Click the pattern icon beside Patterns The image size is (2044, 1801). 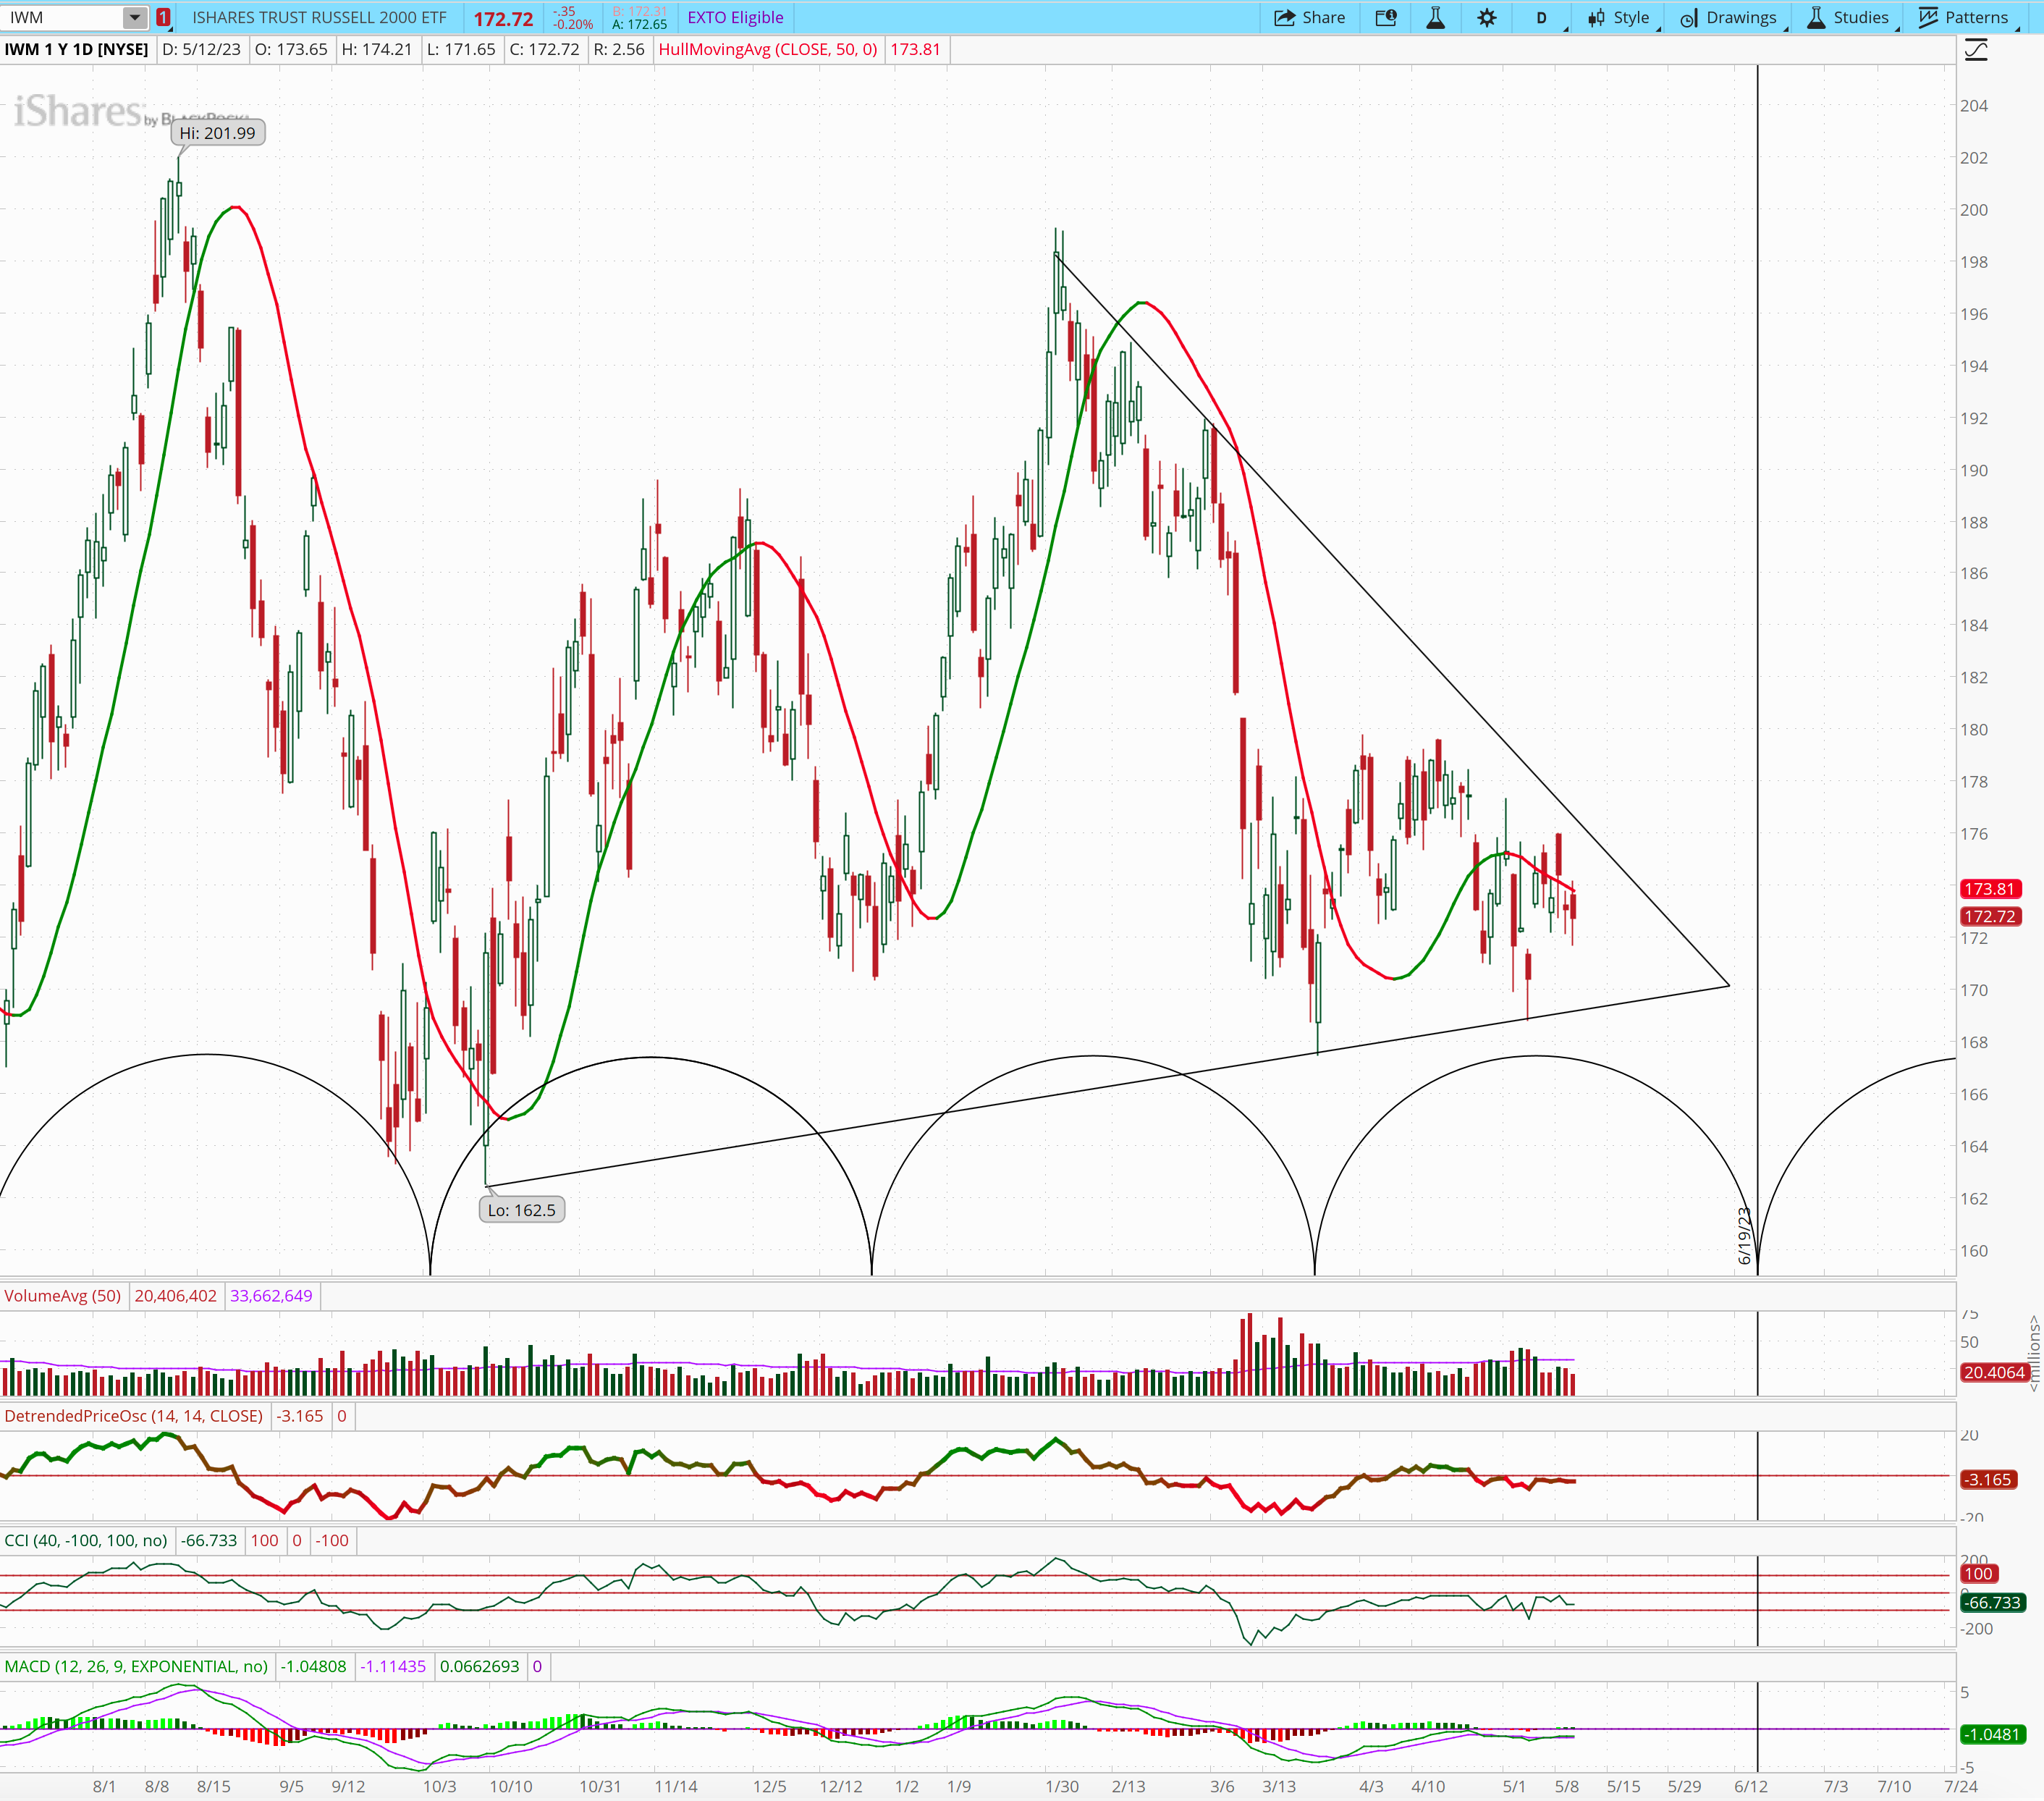point(1928,17)
